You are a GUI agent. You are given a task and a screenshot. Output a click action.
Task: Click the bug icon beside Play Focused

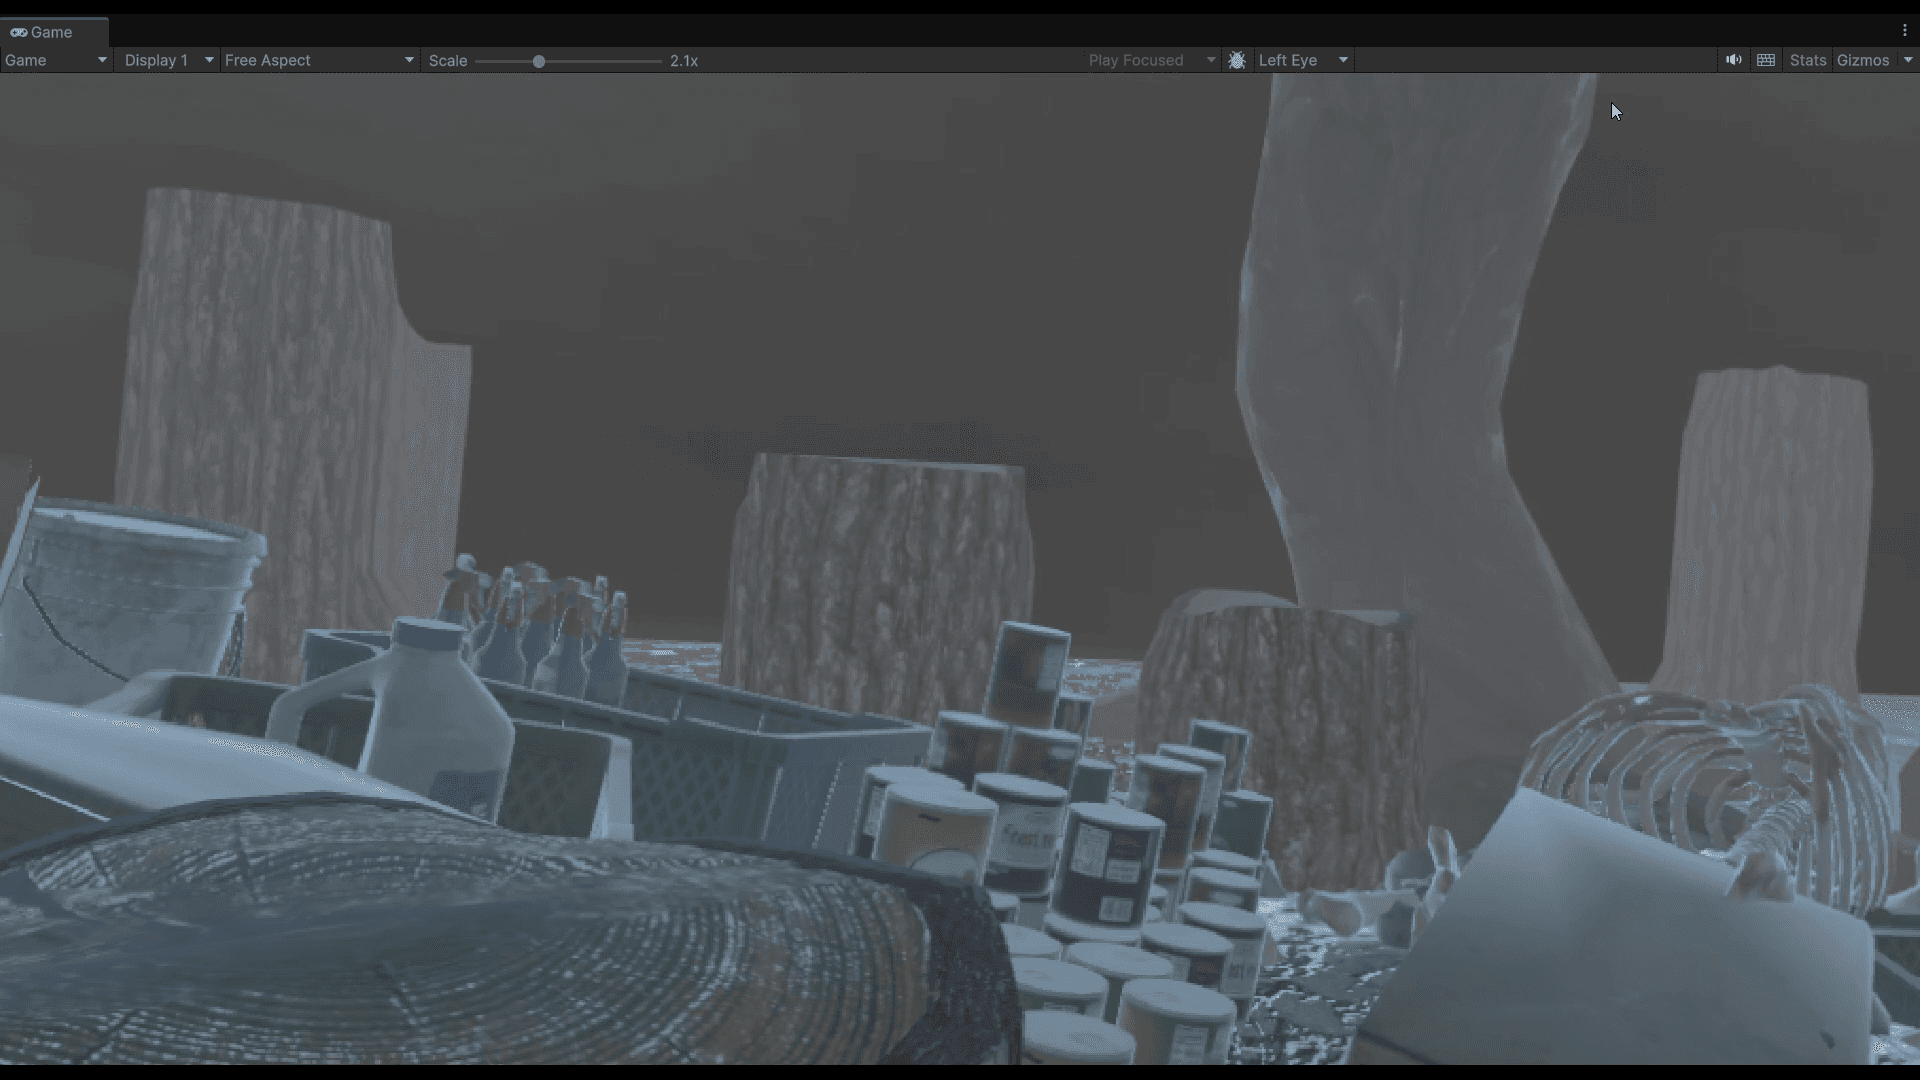[x=1237, y=60]
